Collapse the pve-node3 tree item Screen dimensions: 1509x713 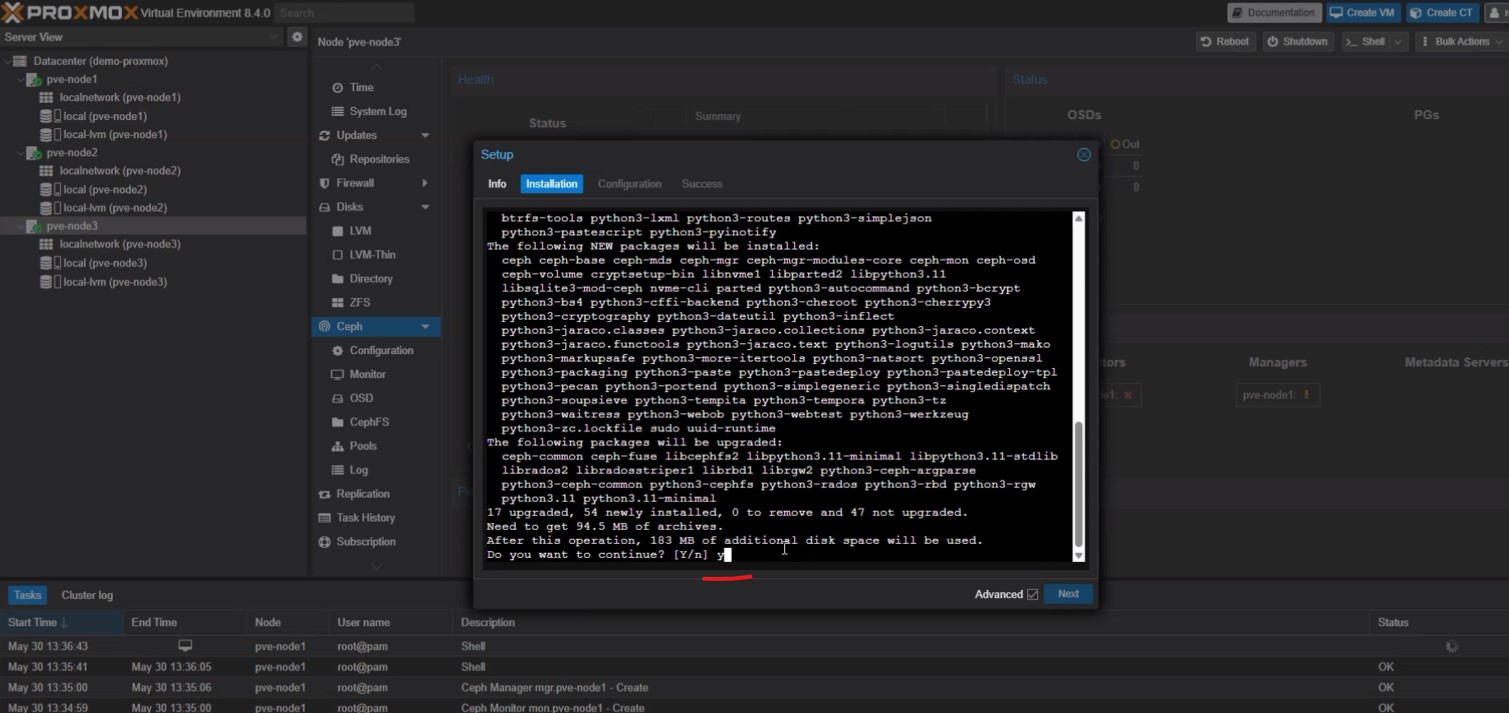pos(20,225)
